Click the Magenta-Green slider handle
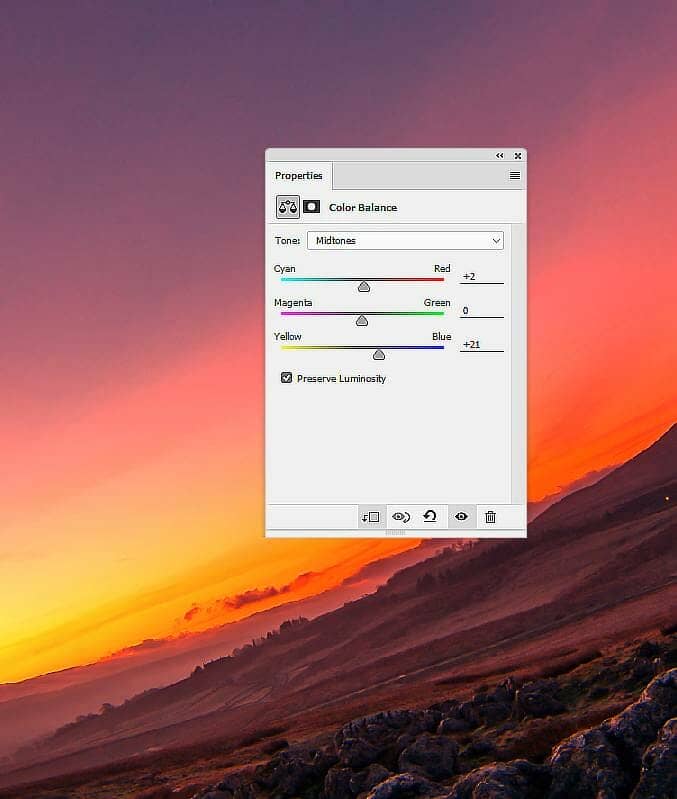677x799 pixels. point(362,320)
